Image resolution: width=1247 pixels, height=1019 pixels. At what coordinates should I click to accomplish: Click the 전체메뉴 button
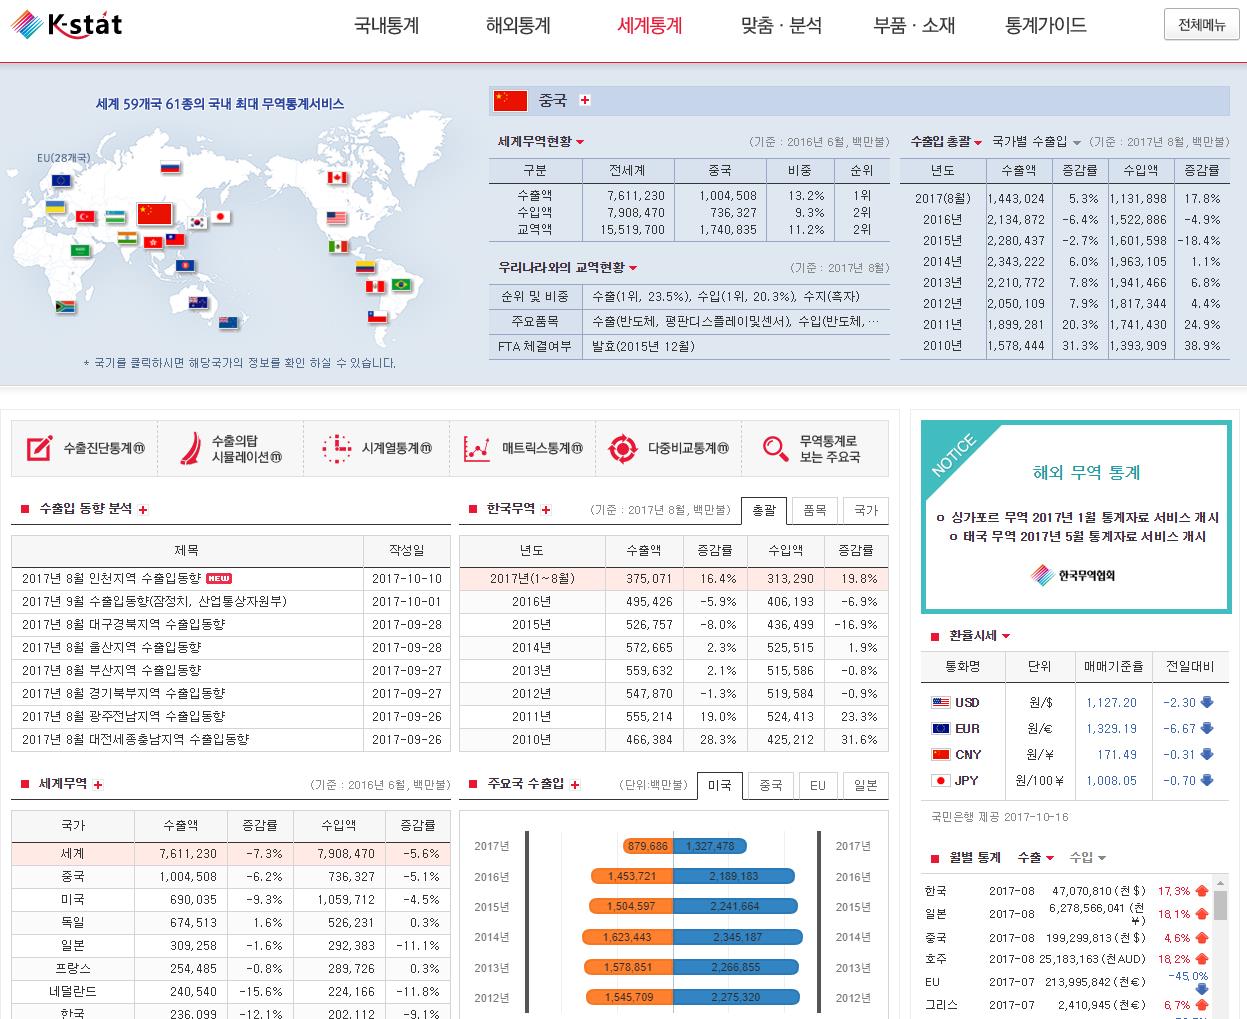1202,25
